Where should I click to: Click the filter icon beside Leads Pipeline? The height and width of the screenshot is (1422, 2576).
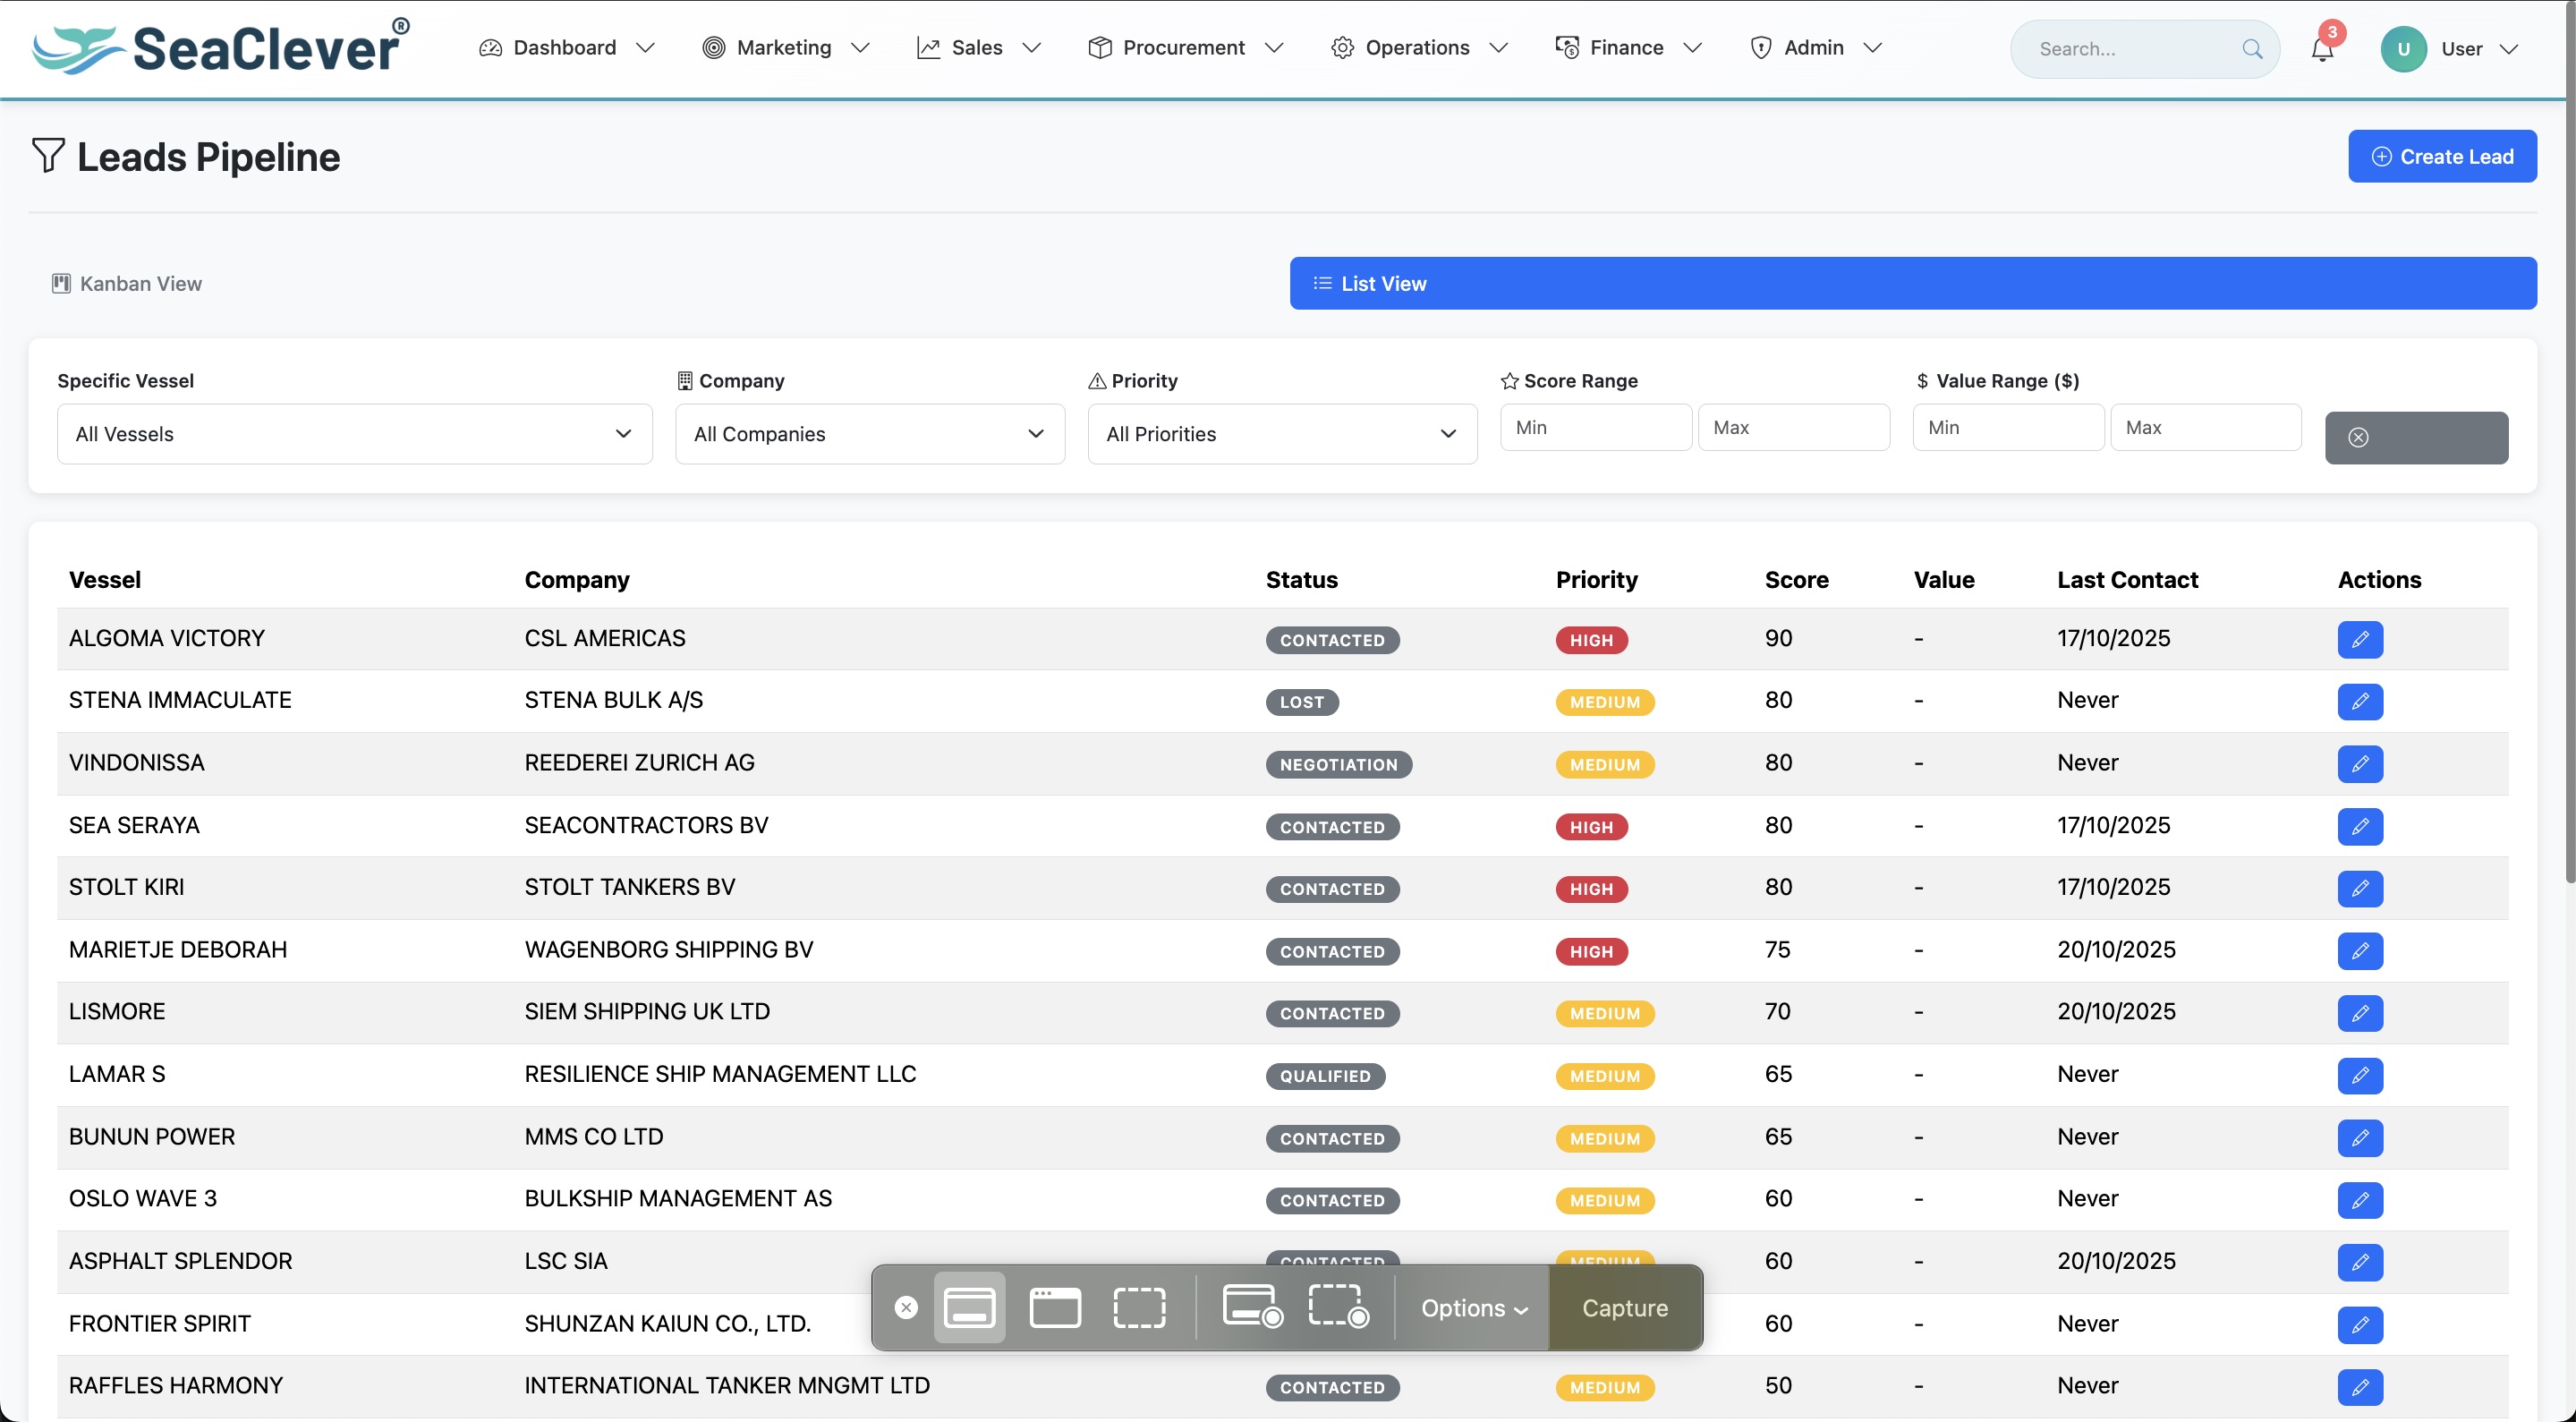[47, 156]
